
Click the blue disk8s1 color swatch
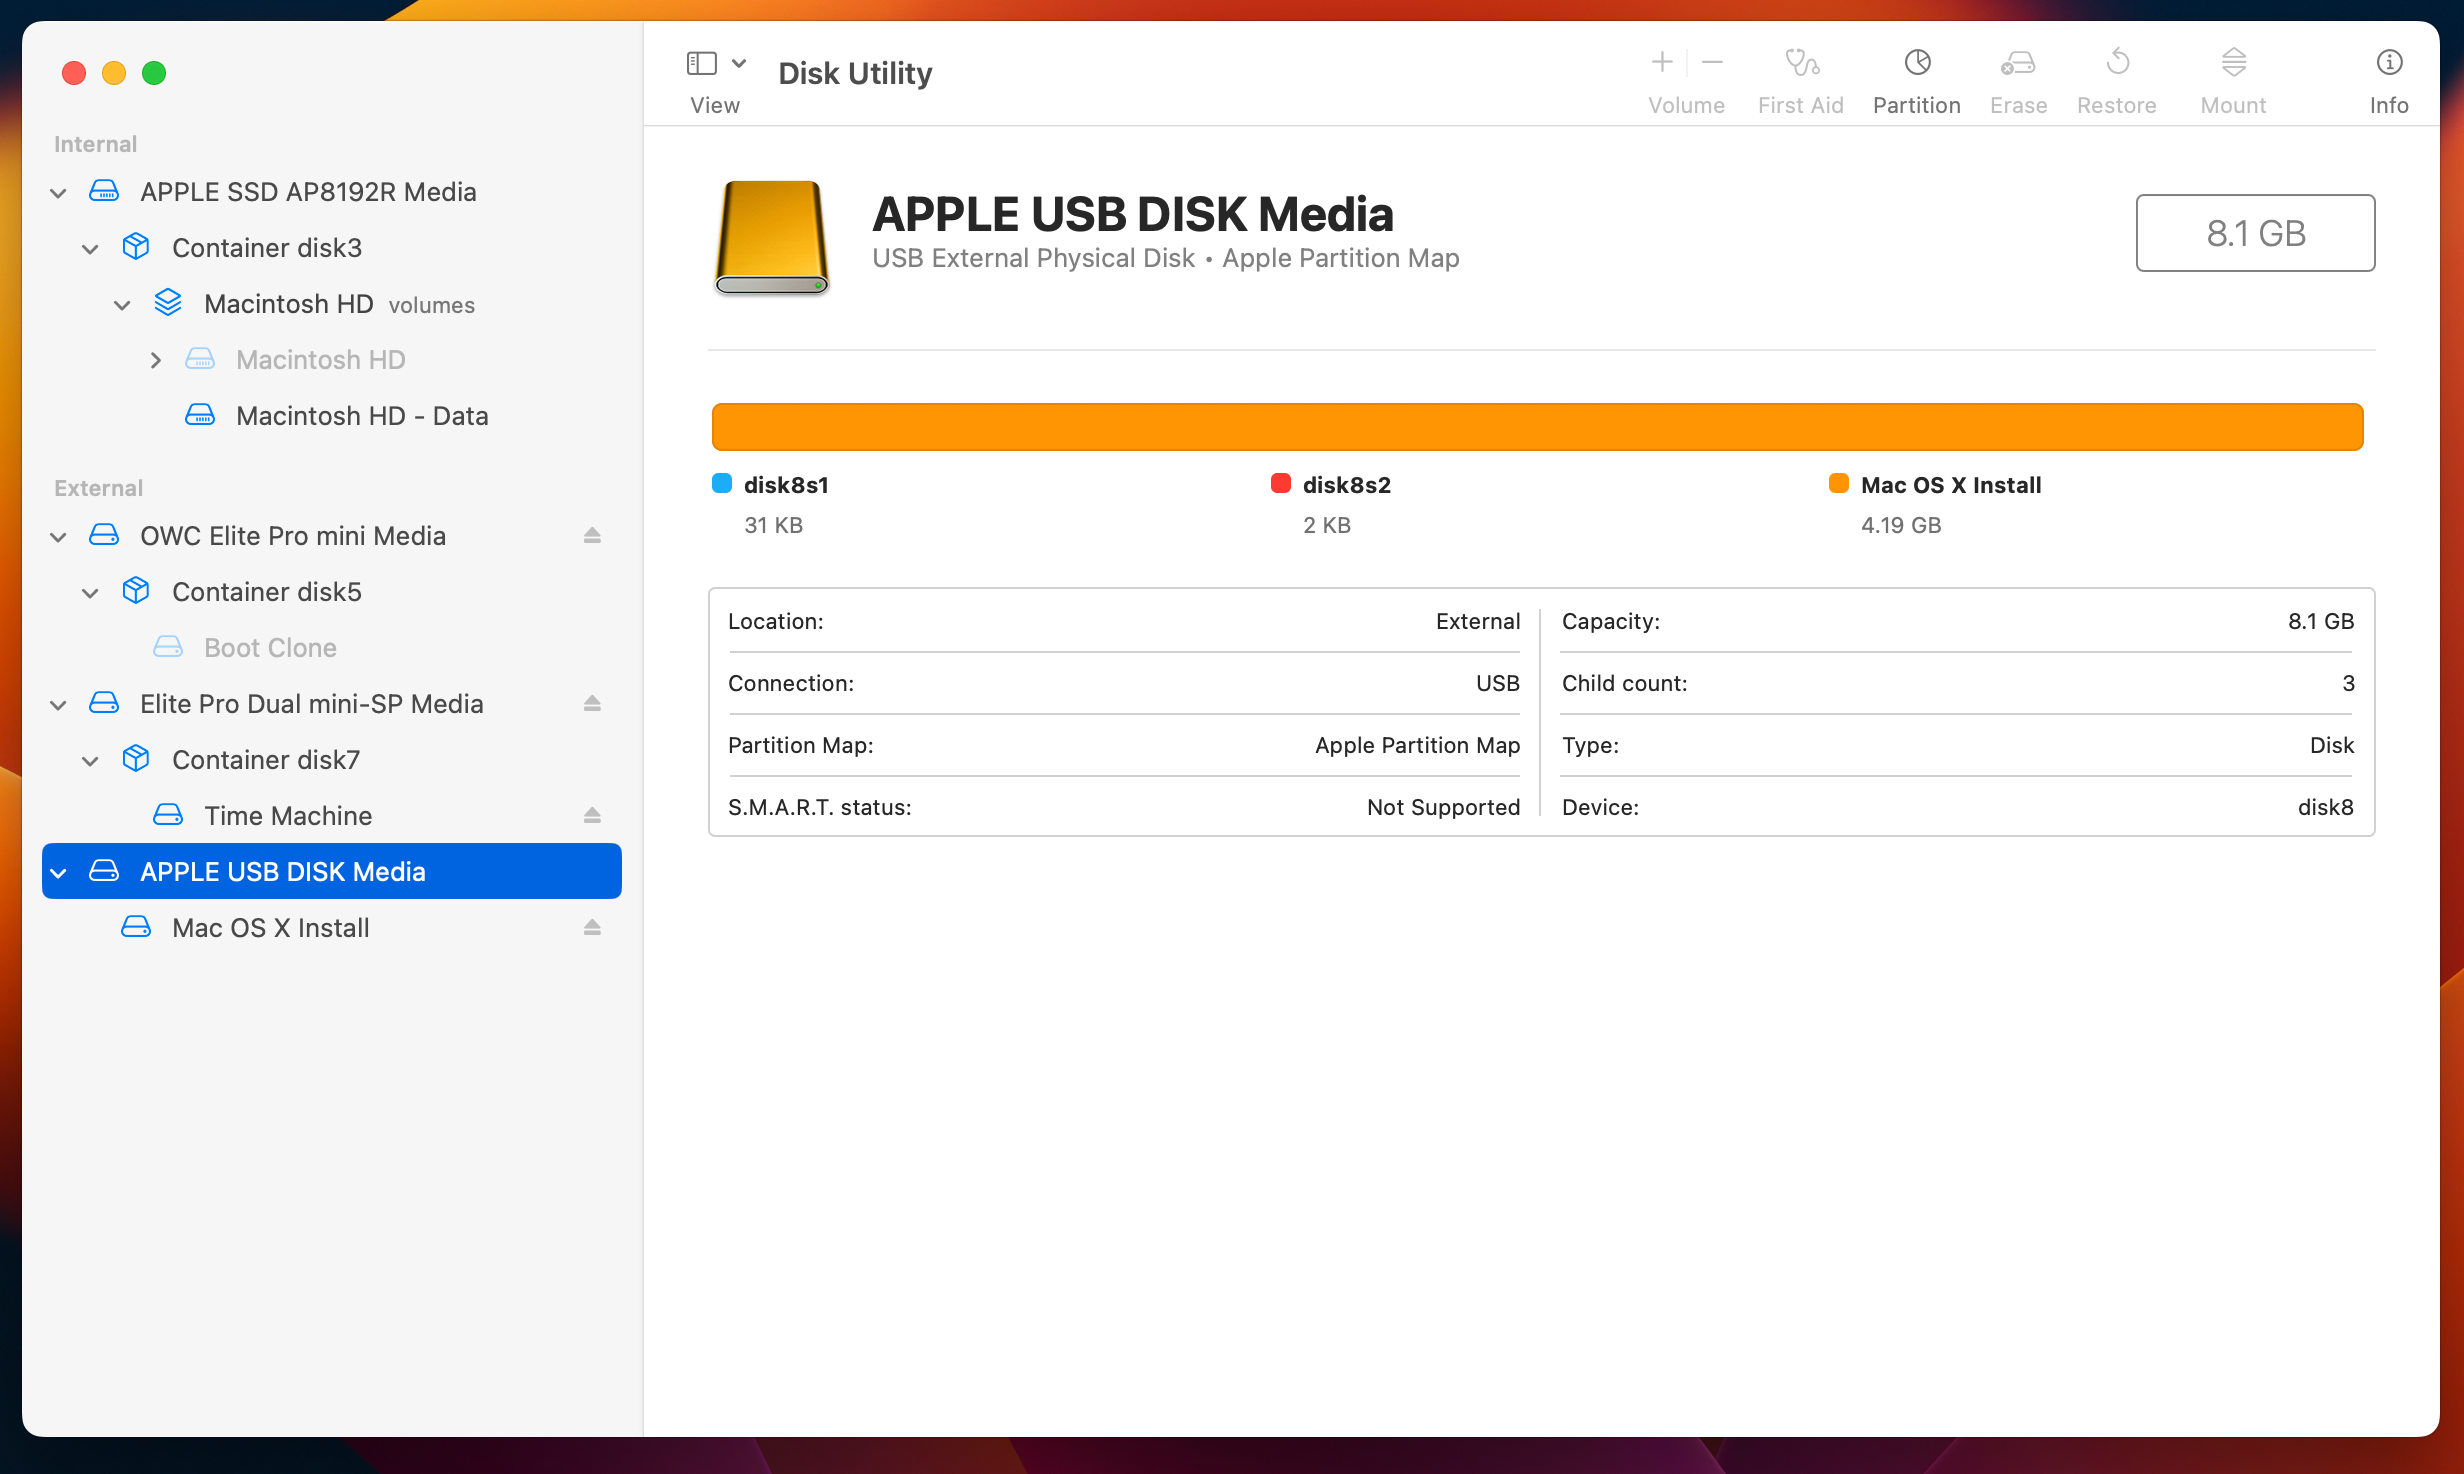coord(722,484)
